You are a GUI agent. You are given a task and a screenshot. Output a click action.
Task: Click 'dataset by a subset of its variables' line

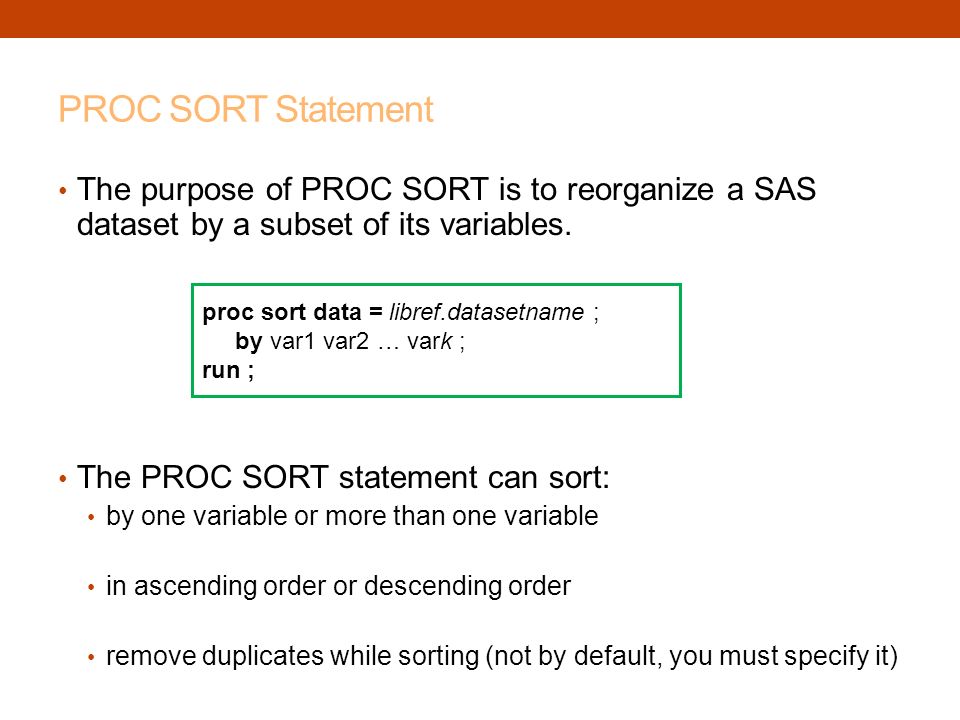pyautogui.click(x=324, y=225)
